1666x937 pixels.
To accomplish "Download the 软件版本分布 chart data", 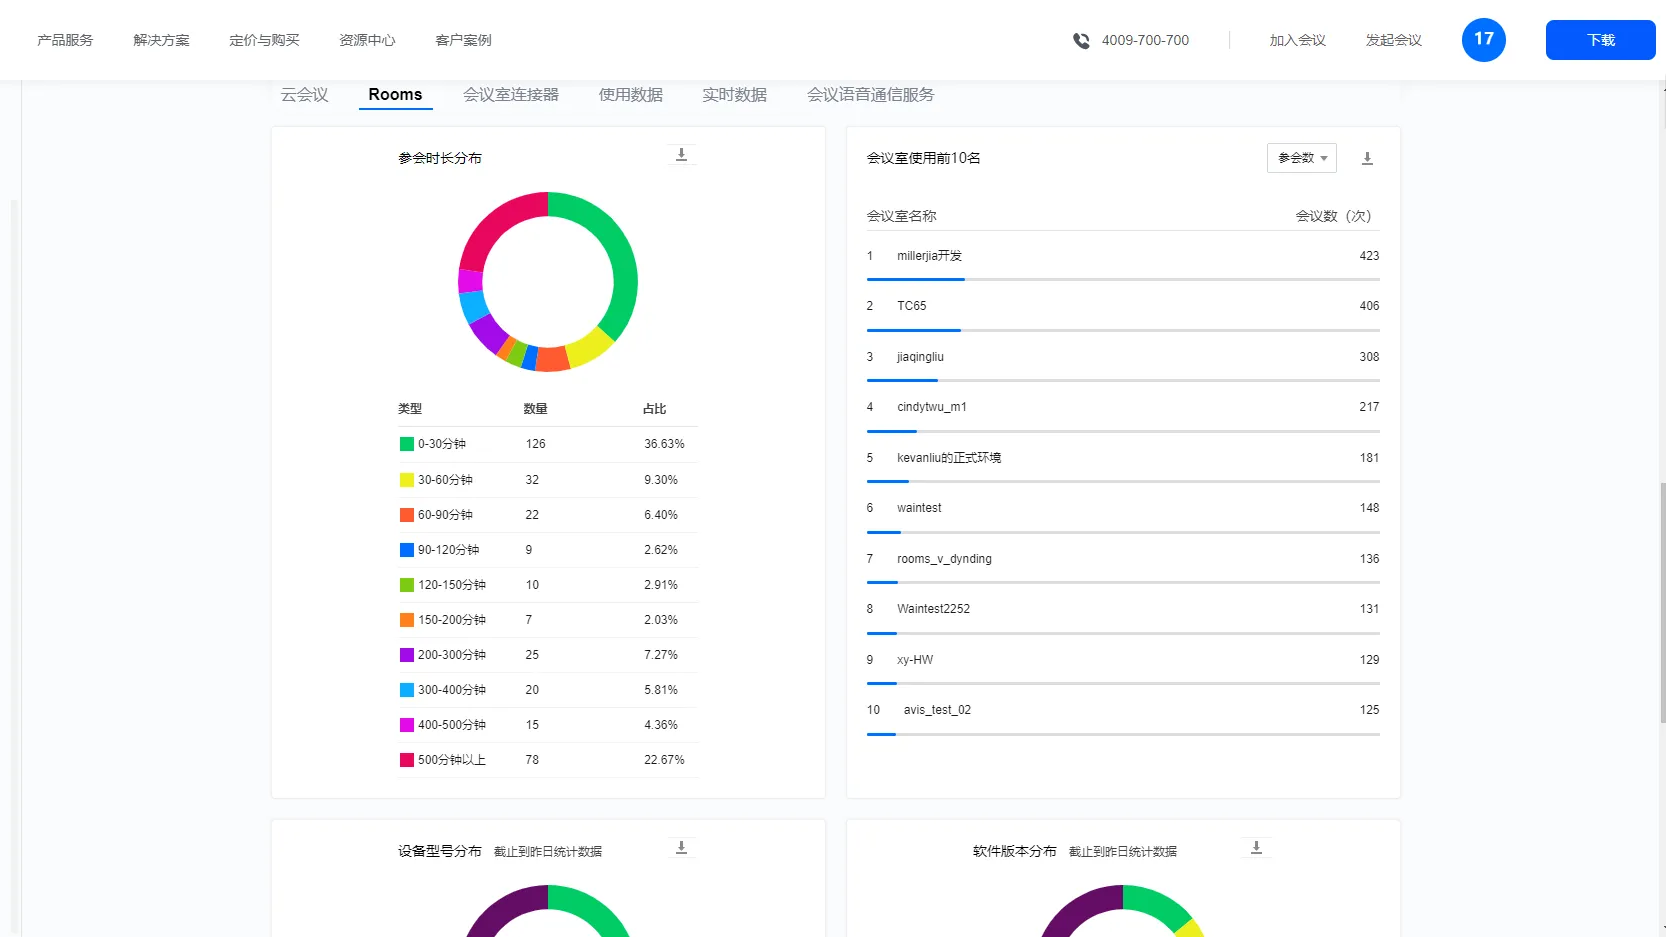I will [1256, 848].
